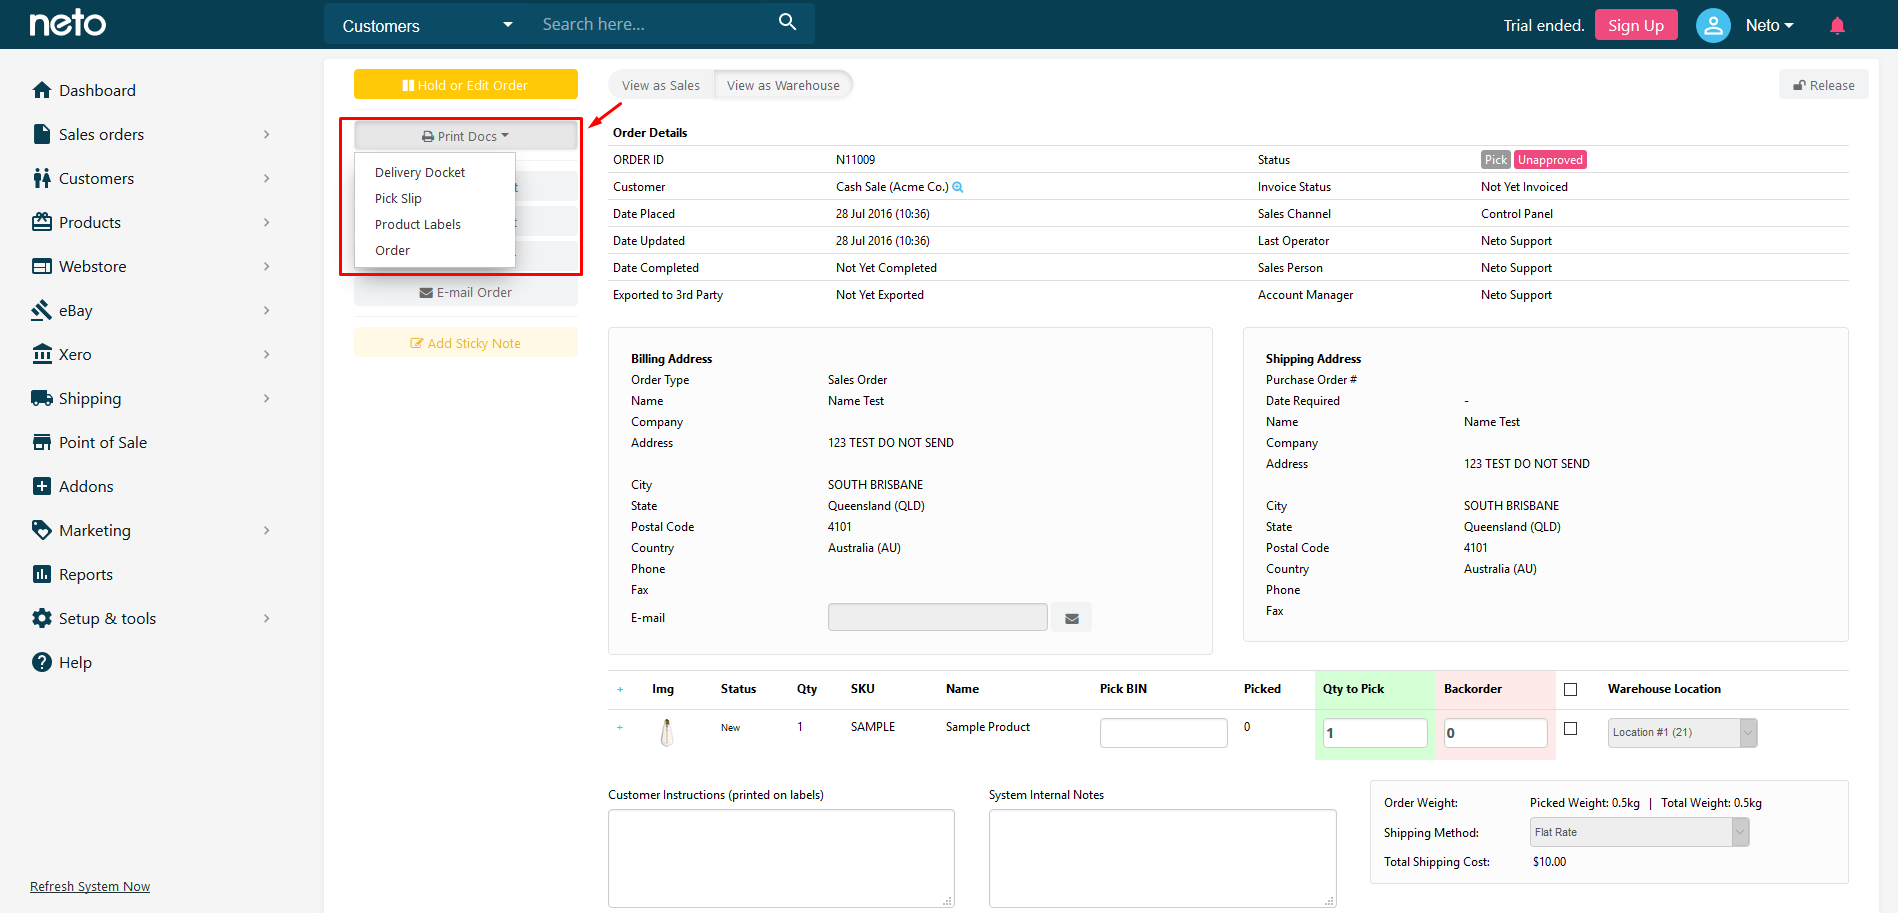Click the user avatar icon

point(1713,25)
